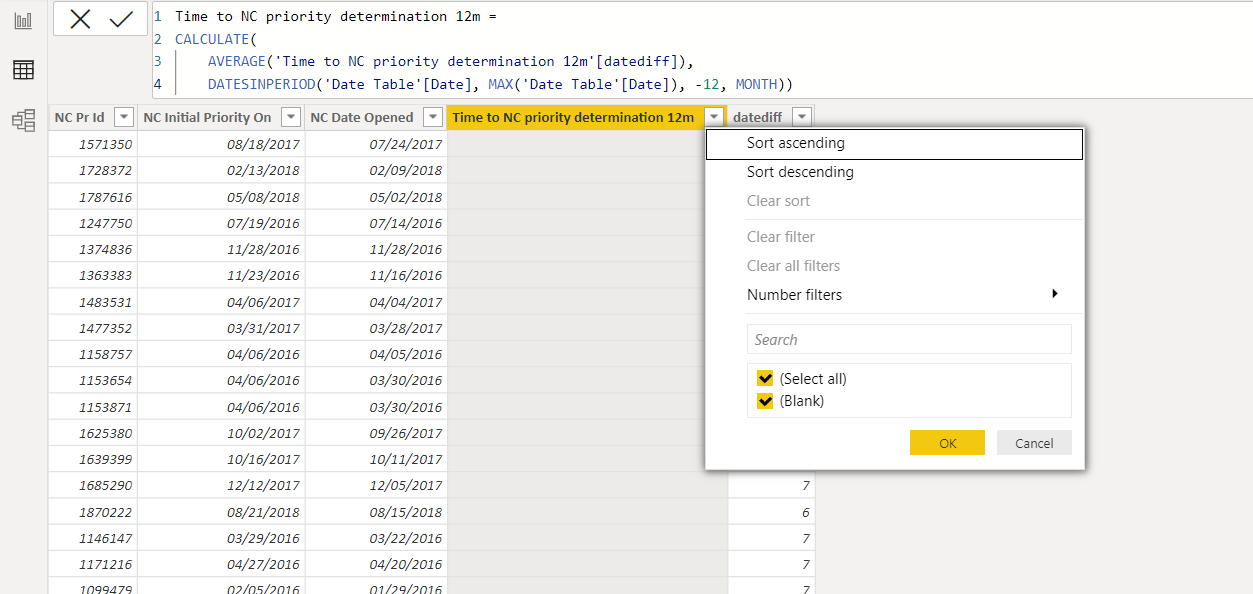Select cell with NC Pr Id 1477352
Image resolution: width=1253 pixels, height=594 pixels.
93,328
